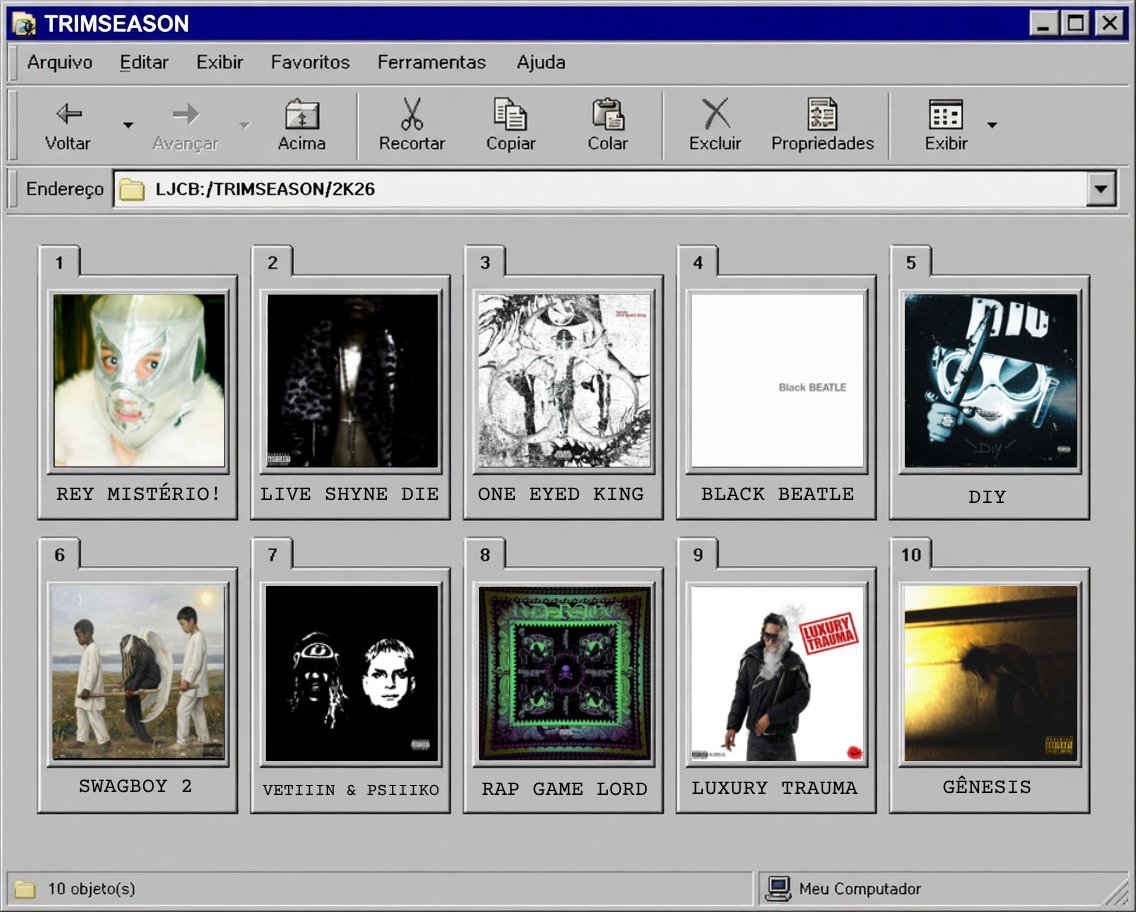Open the Arquivo menu
This screenshot has height=912, width=1136.
(x=59, y=62)
